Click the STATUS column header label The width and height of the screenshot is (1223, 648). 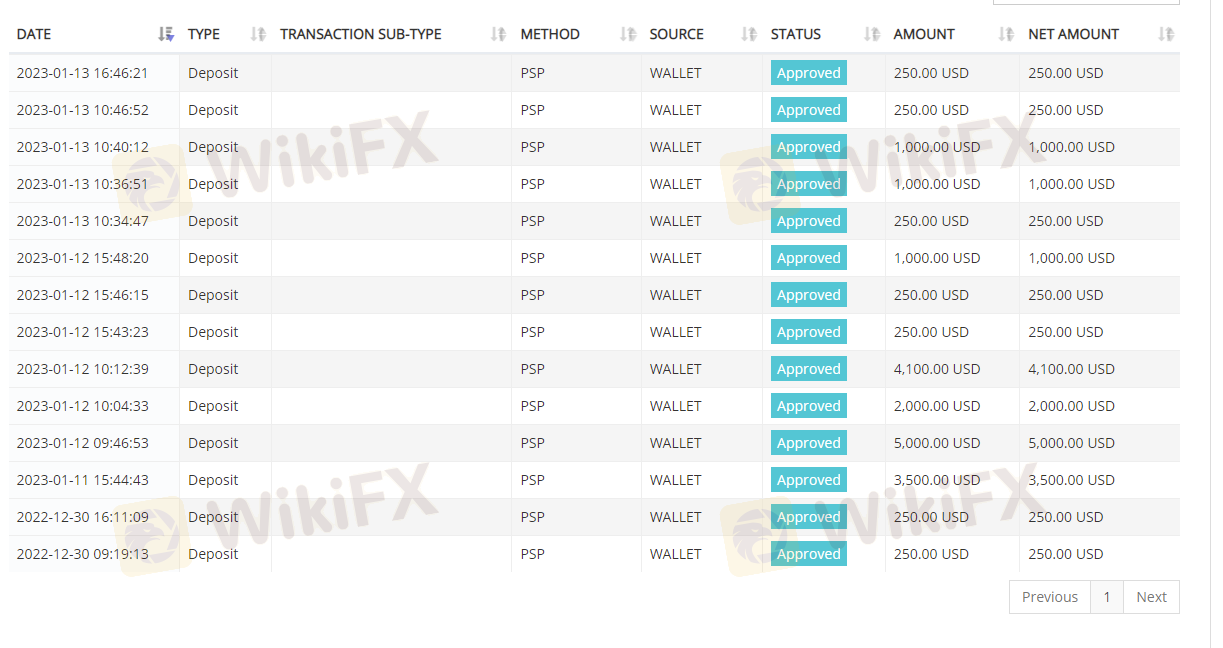point(796,34)
